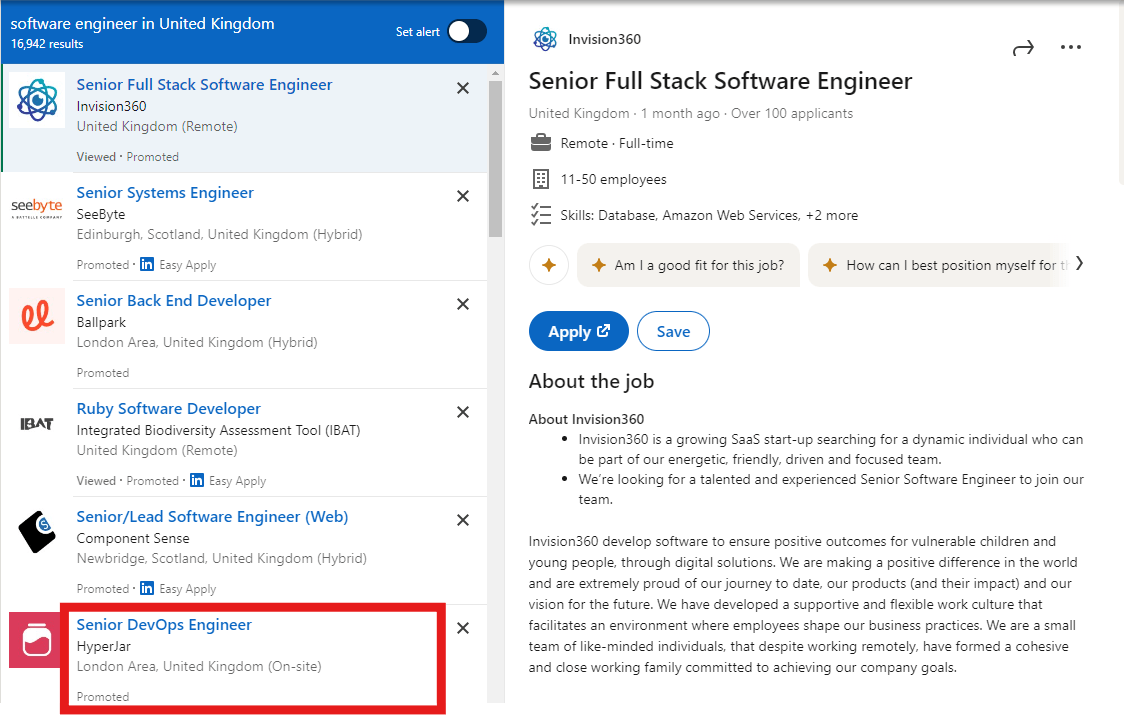
Task: Ask 'How can I best position myself'
Action: coord(939,265)
